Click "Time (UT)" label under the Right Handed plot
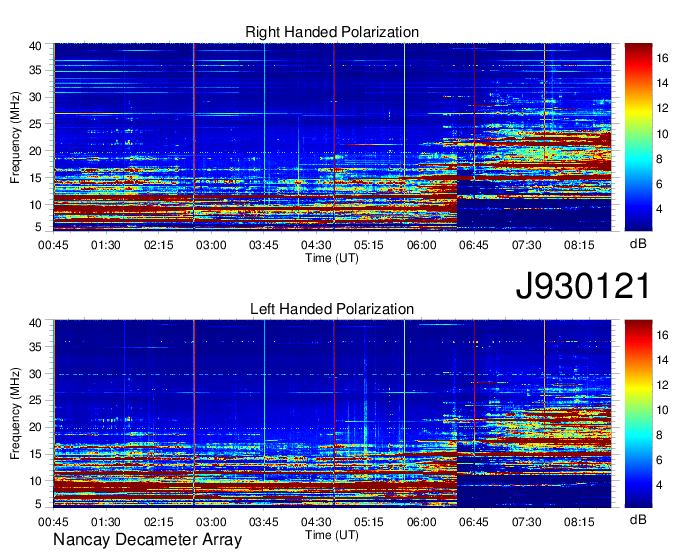The width and height of the screenshot is (680, 552). click(332, 258)
